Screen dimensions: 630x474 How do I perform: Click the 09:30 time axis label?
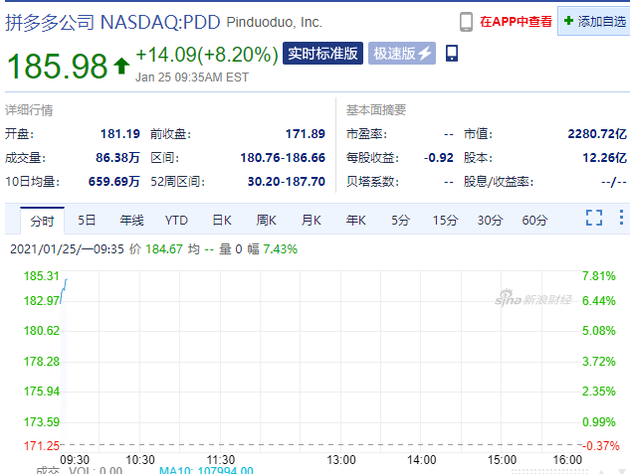(74, 460)
